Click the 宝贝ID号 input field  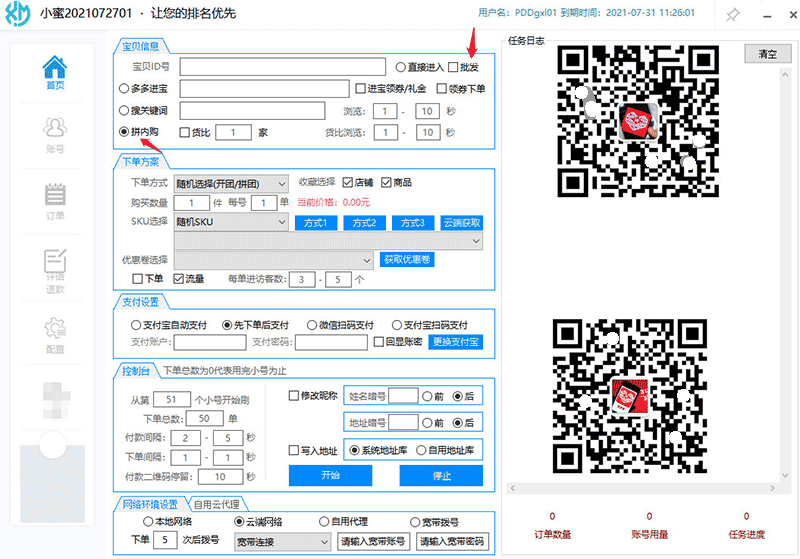tap(283, 67)
